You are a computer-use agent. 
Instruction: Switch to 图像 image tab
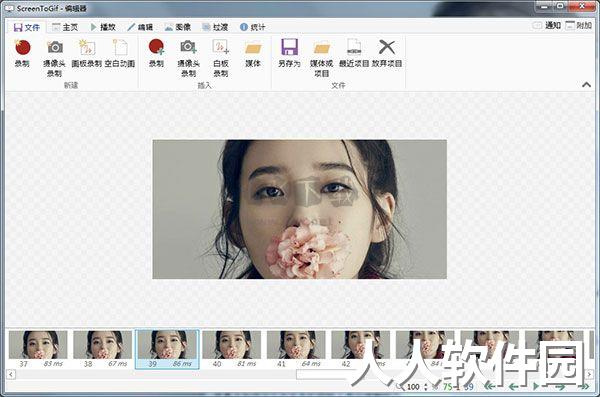[178, 27]
